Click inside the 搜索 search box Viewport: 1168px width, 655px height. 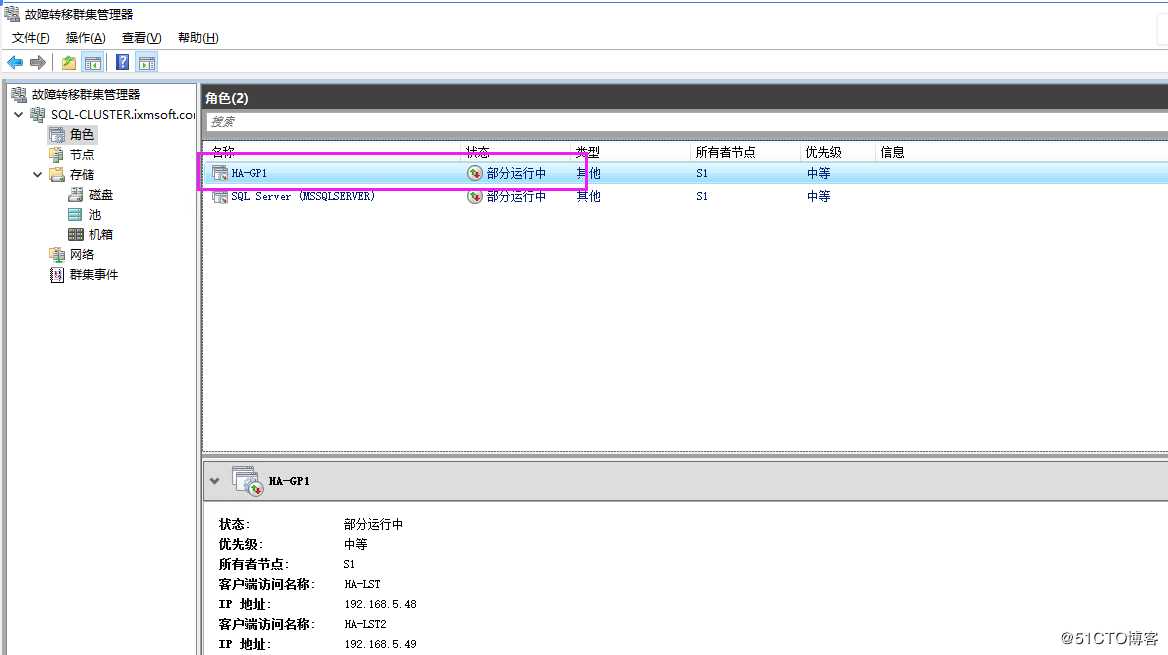click(300, 121)
